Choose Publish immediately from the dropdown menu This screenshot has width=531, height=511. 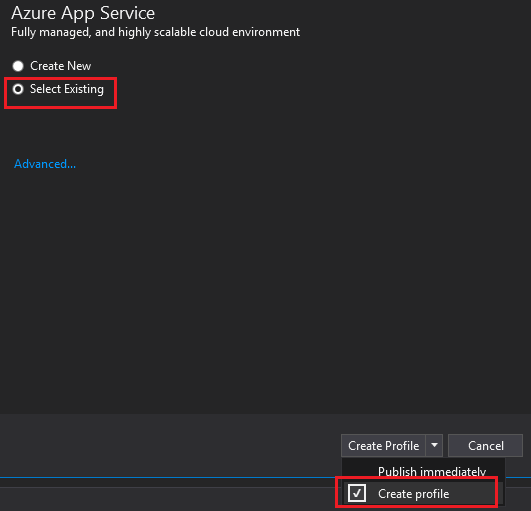point(423,471)
